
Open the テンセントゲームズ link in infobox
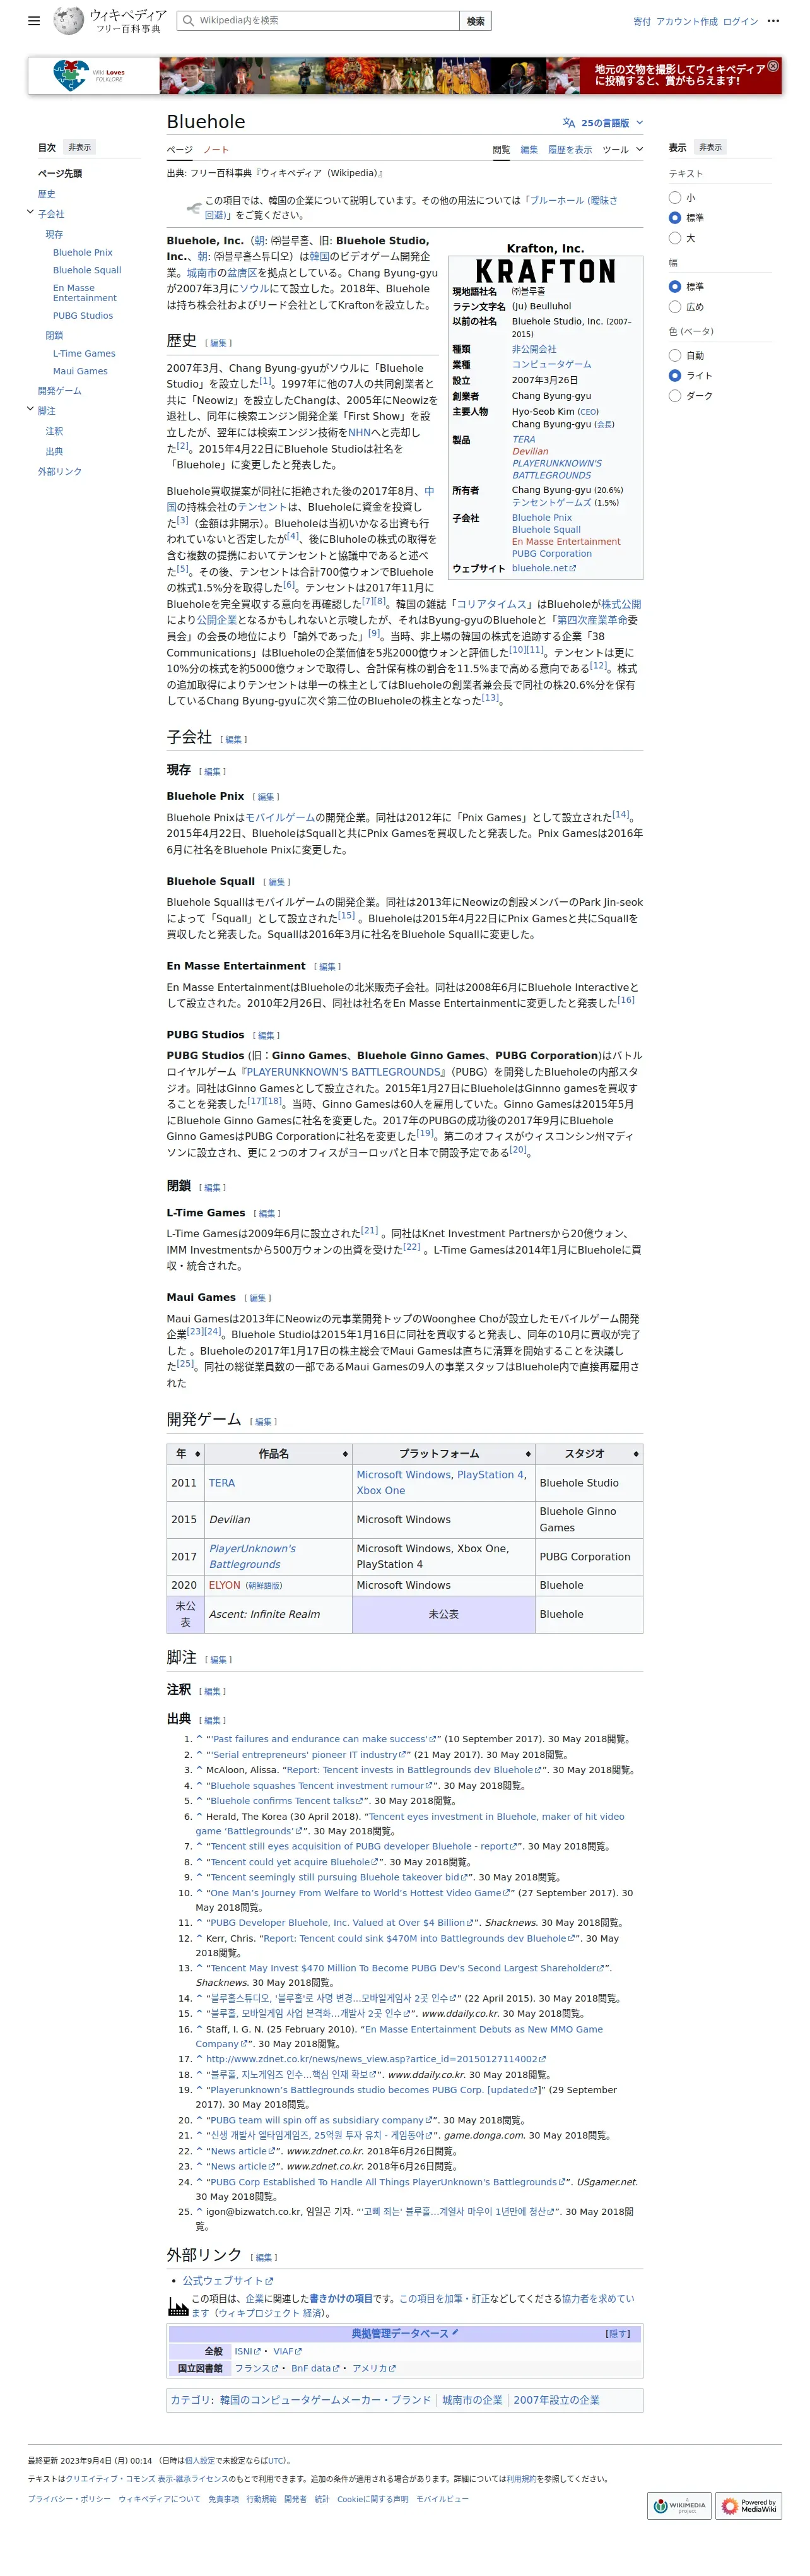(551, 503)
